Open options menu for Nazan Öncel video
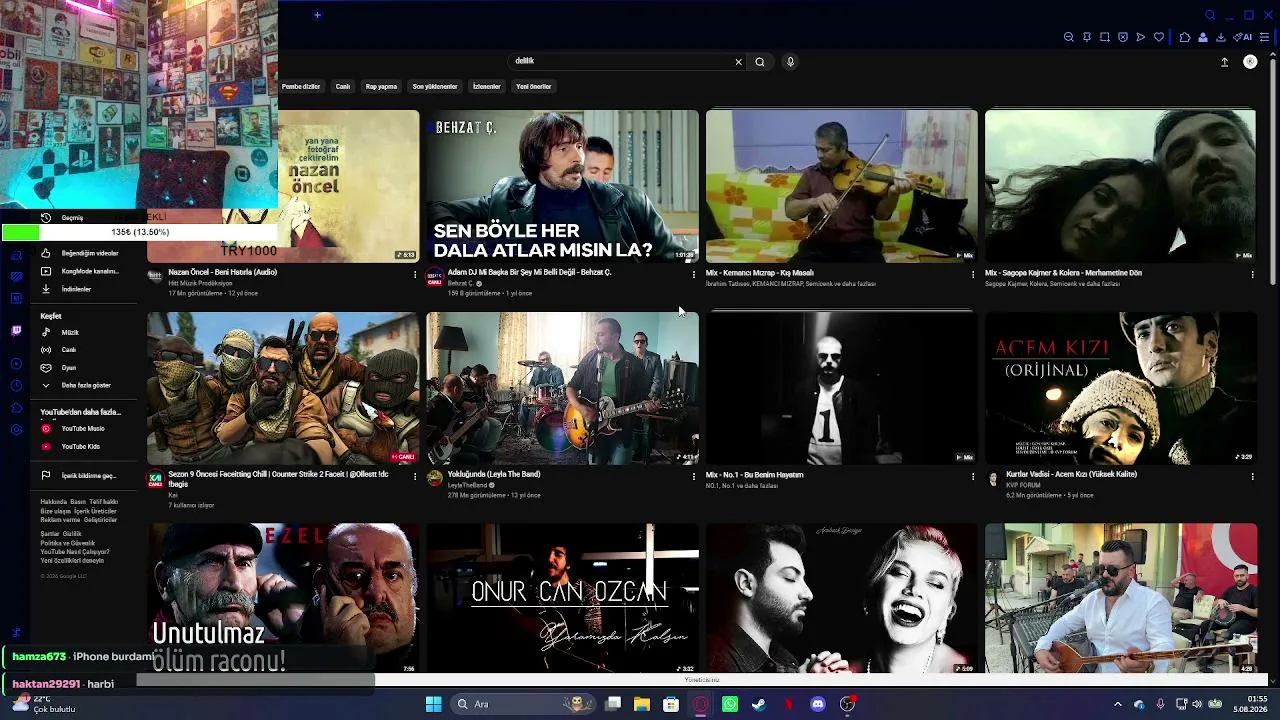The height and width of the screenshot is (720, 1280). point(415,274)
